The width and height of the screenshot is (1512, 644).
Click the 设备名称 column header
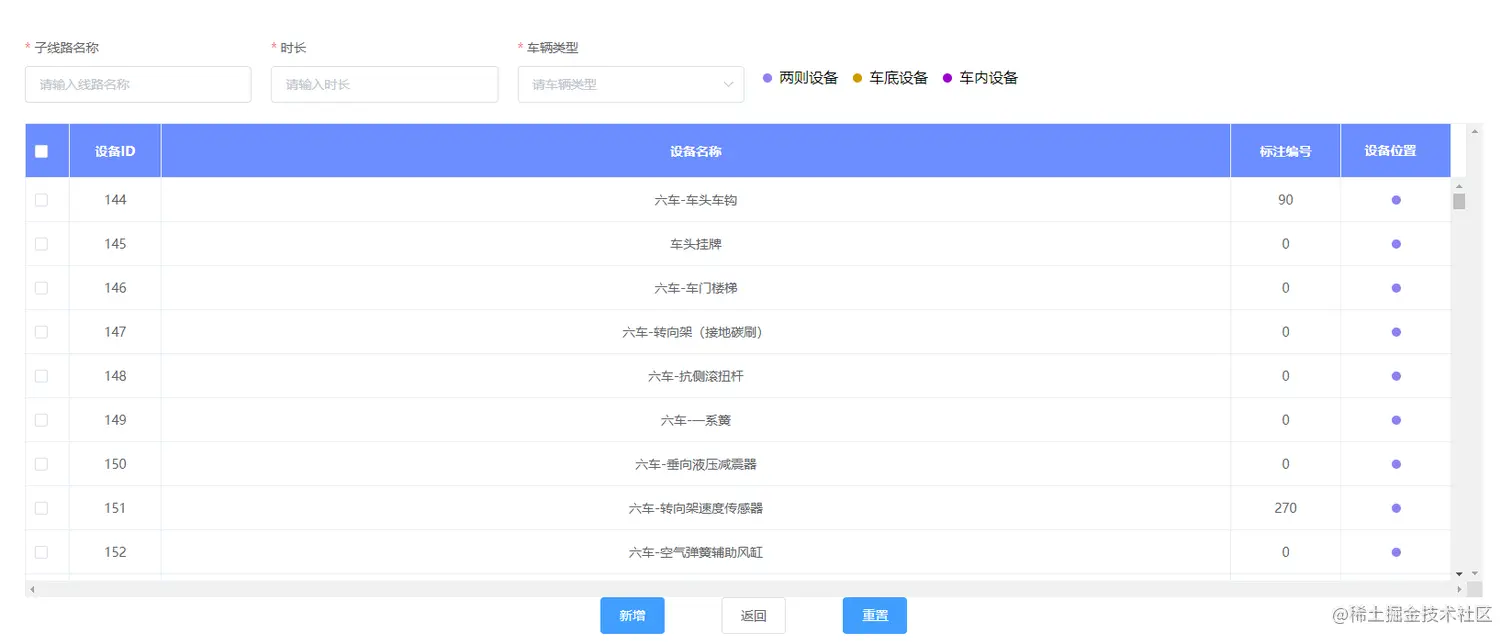696,151
